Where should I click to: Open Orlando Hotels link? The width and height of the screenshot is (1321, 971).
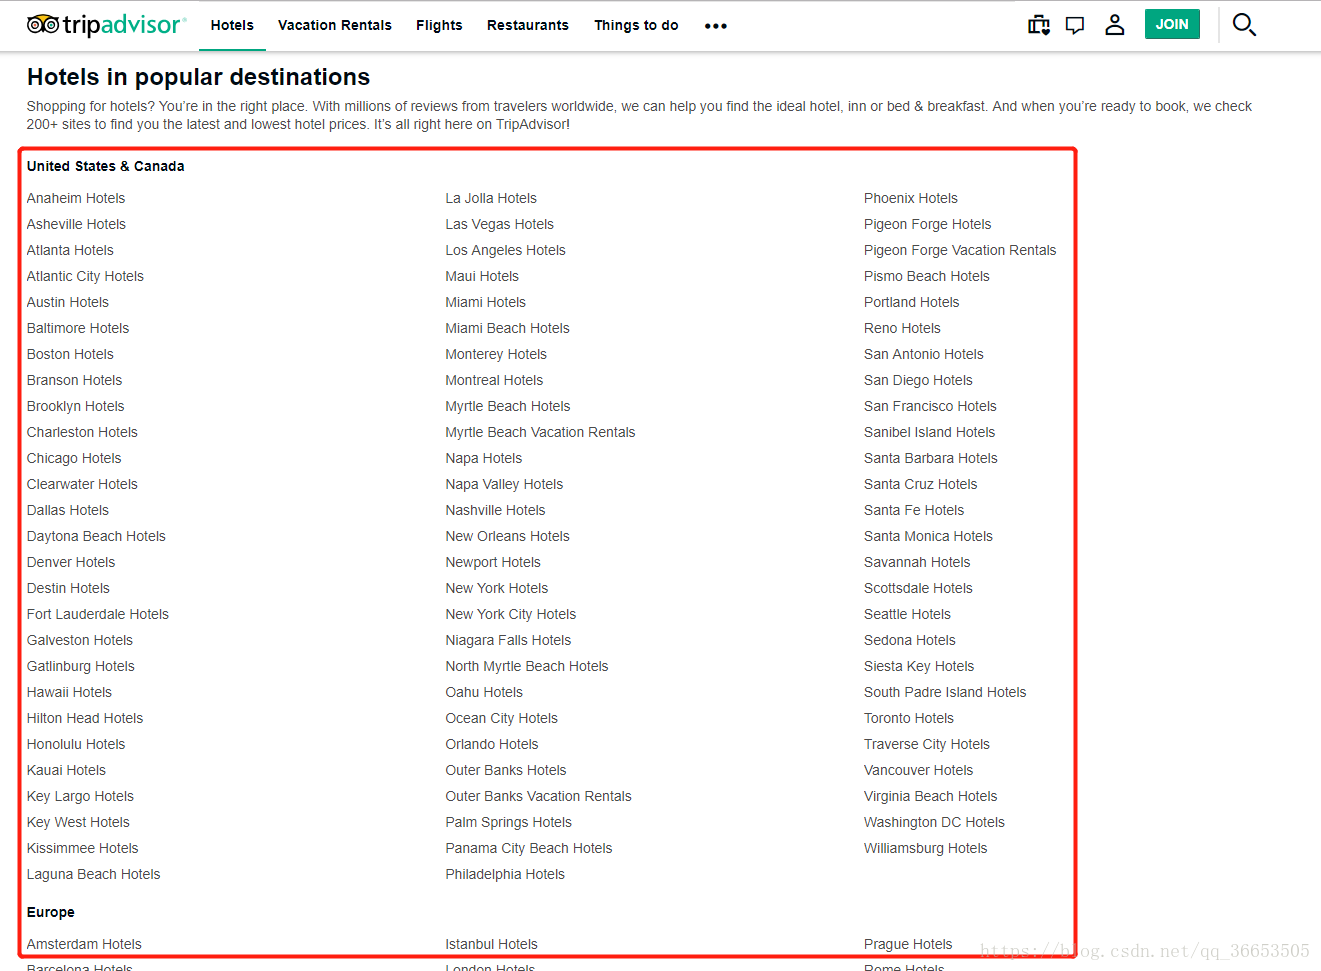pyautogui.click(x=492, y=744)
